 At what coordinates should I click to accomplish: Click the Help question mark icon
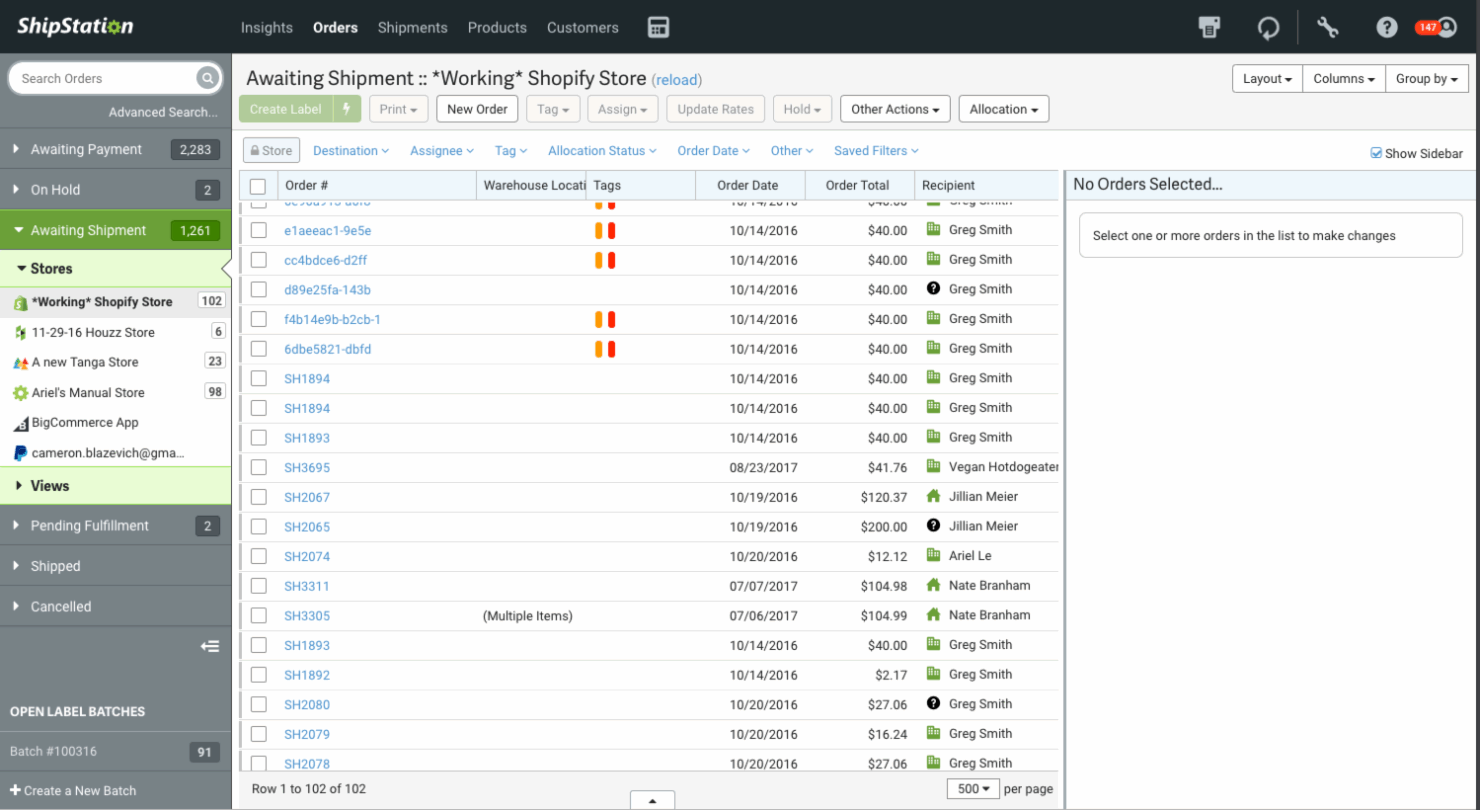[x=1386, y=27]
